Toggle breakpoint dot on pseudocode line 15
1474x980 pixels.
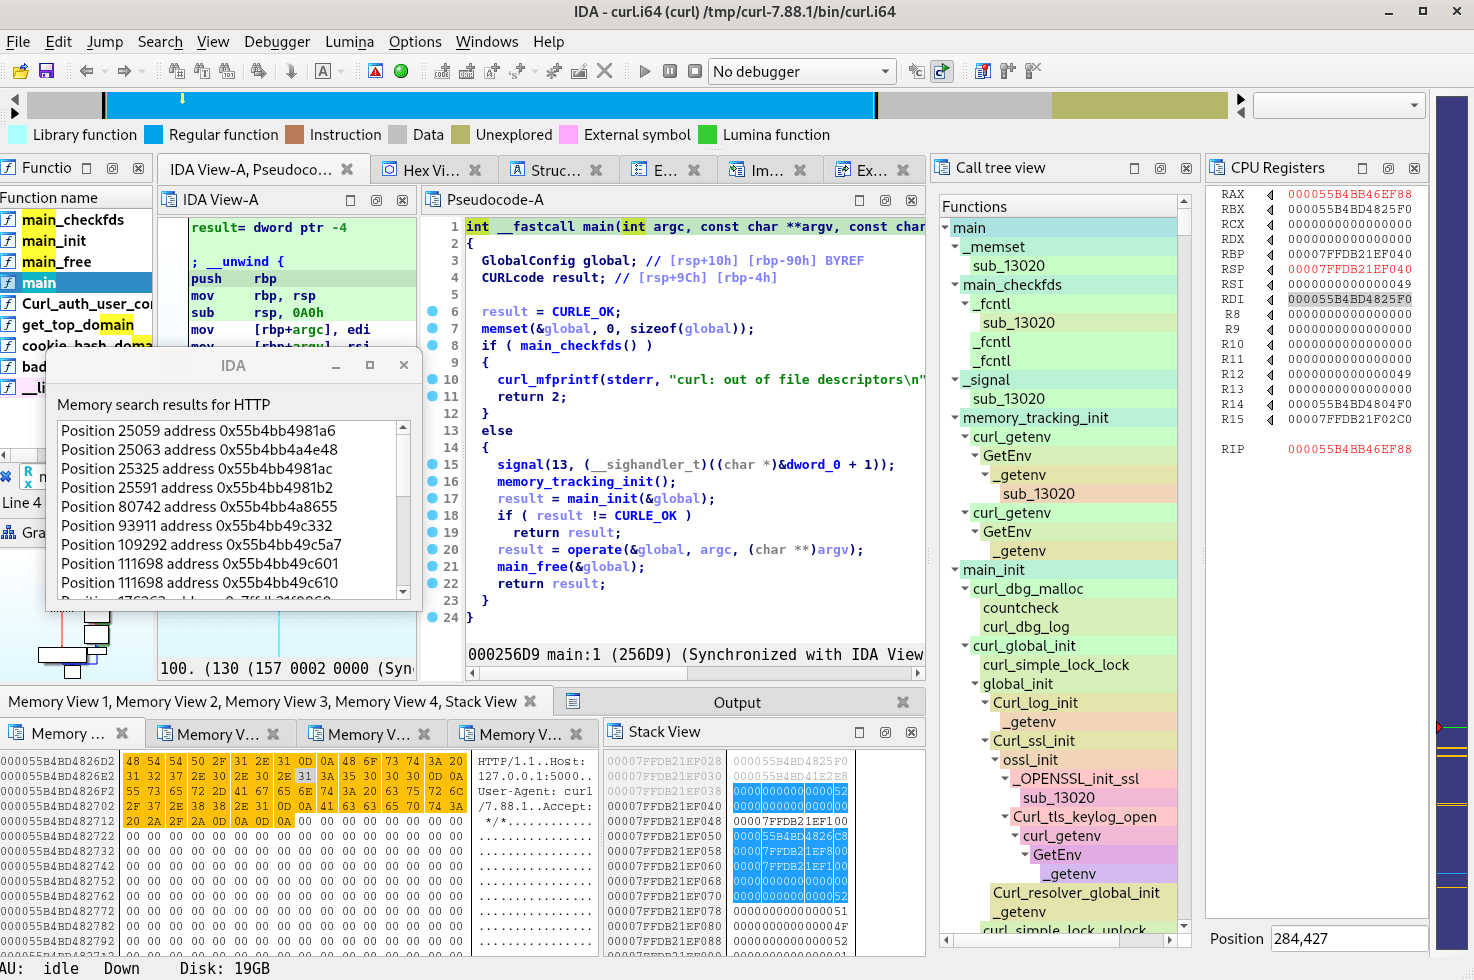[432, 464]
